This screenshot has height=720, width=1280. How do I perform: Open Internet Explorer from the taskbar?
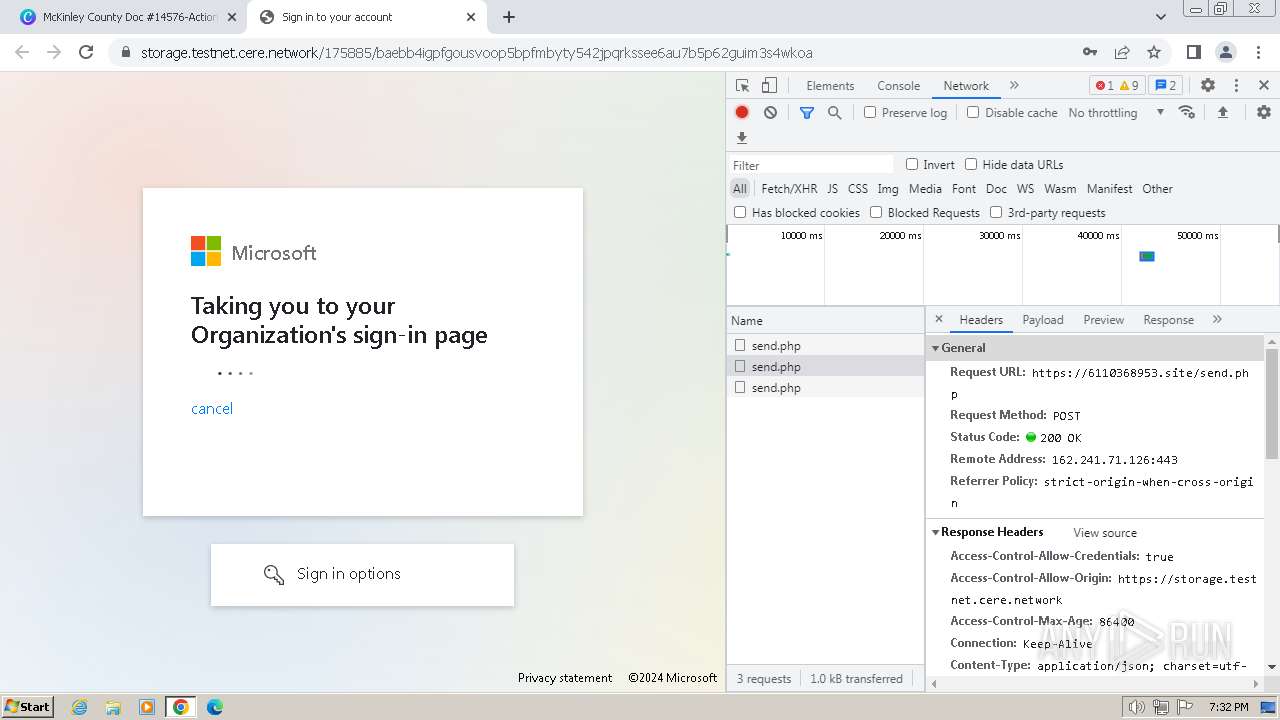(79, 707)
